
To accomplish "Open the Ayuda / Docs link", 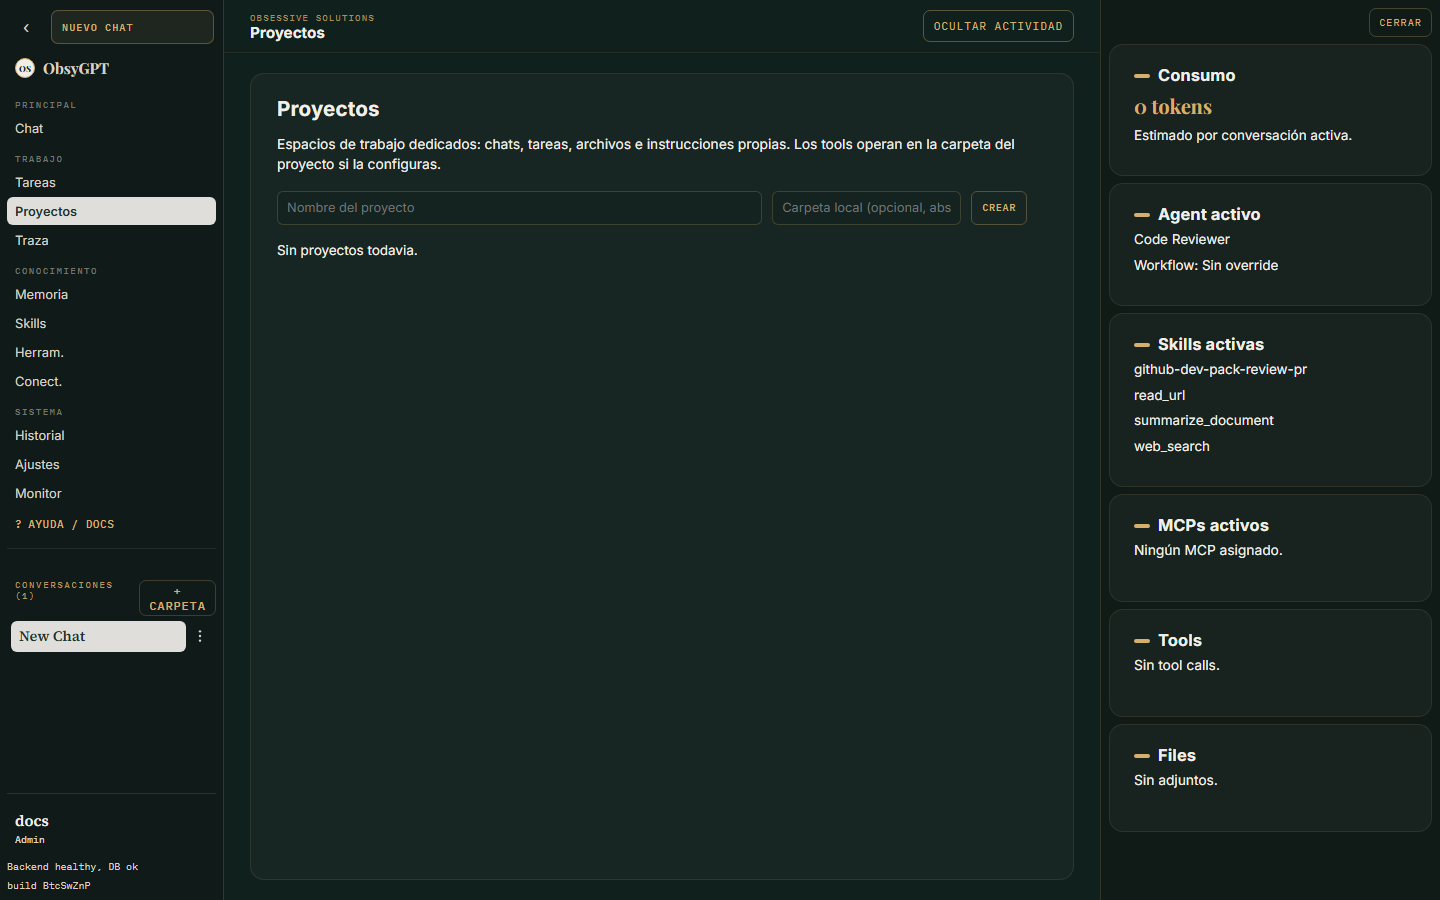I will 65,524.
